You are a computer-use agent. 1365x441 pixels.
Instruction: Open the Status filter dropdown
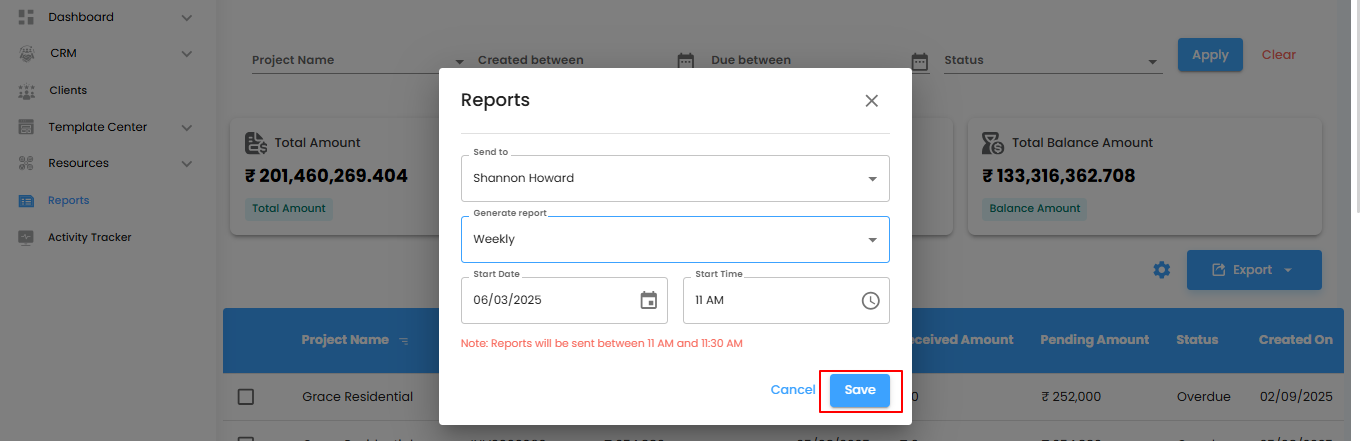[1052, 61]
